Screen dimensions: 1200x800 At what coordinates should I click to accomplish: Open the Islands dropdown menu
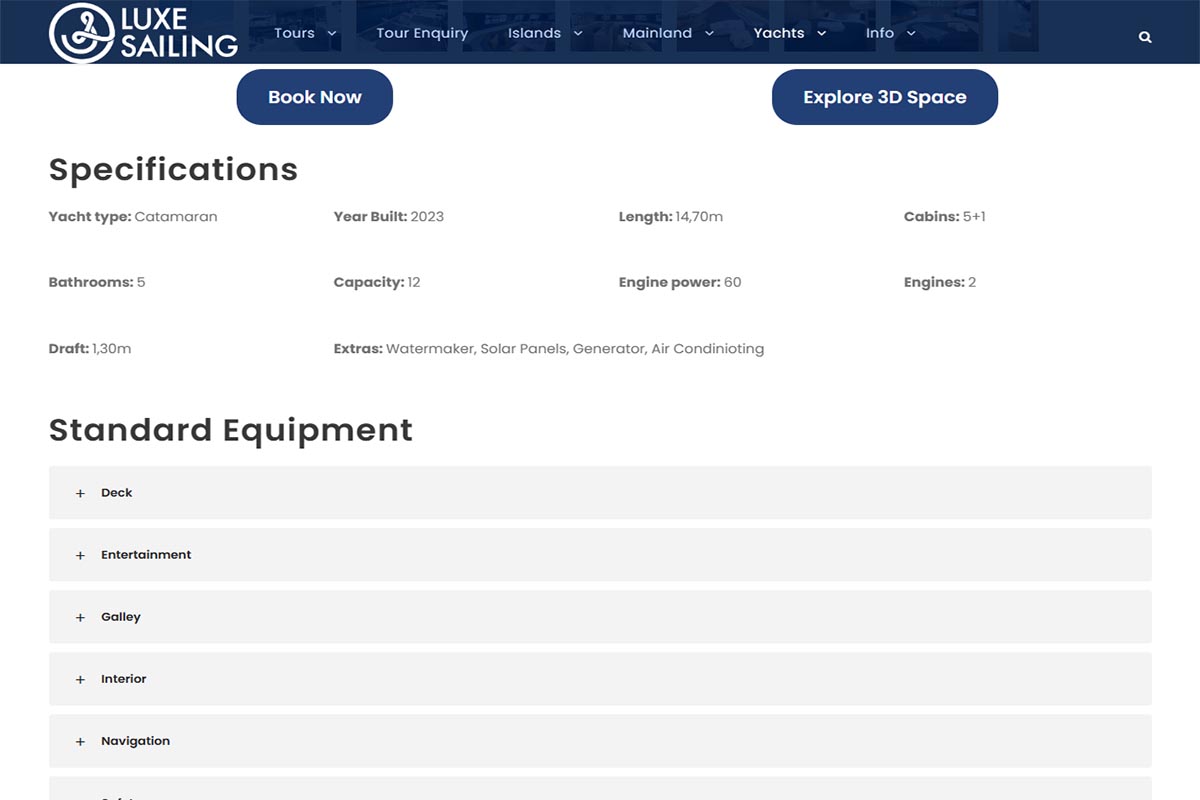[x=545, y=33]
